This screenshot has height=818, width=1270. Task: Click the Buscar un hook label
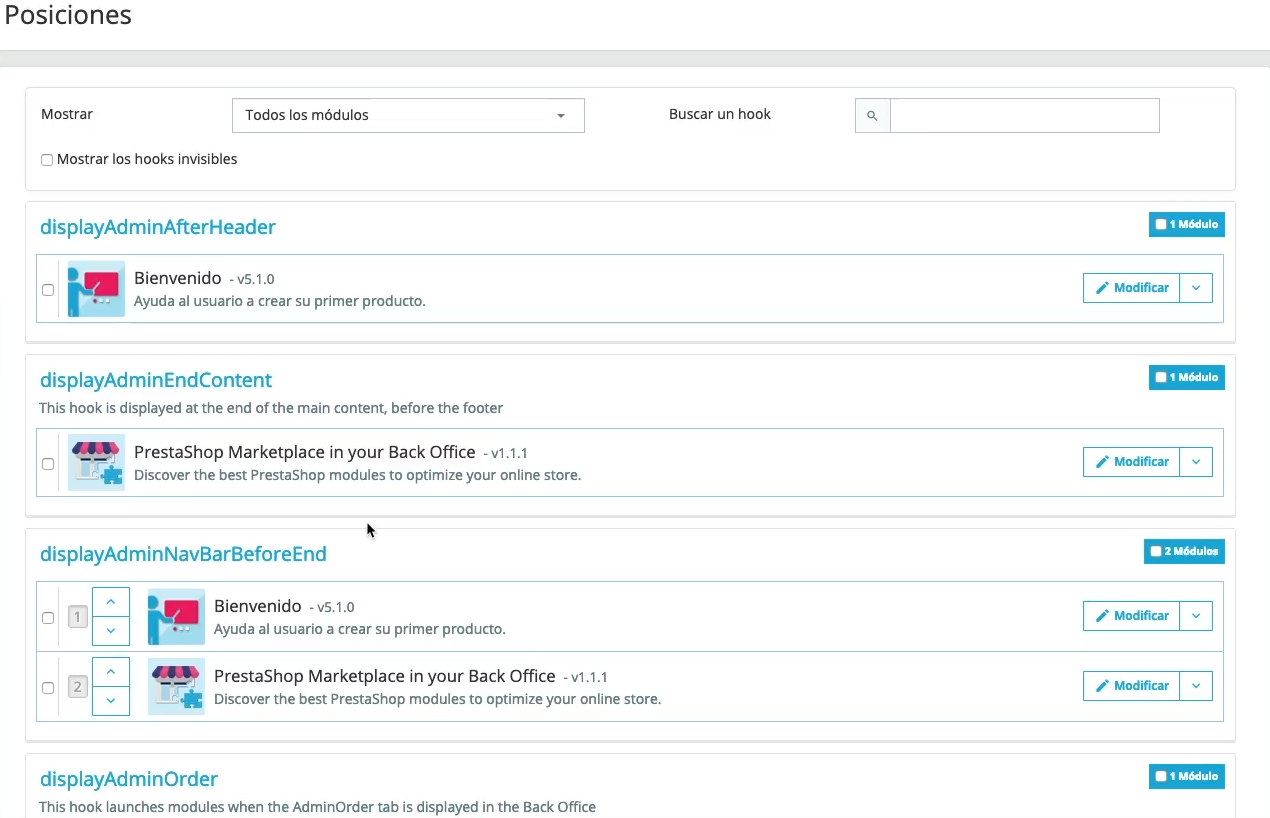pyautogui.click(x=720, y=114)
